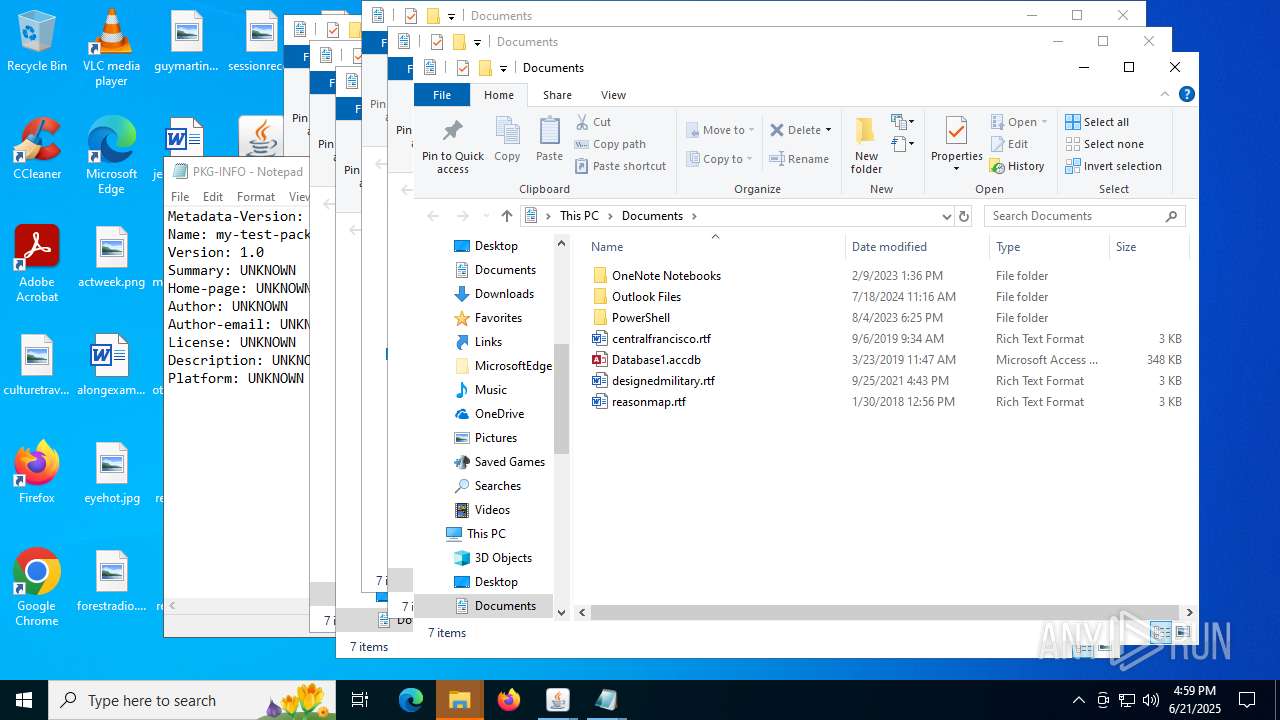
Task: Open Firefox desktop icon
Action: coord(37,472)
